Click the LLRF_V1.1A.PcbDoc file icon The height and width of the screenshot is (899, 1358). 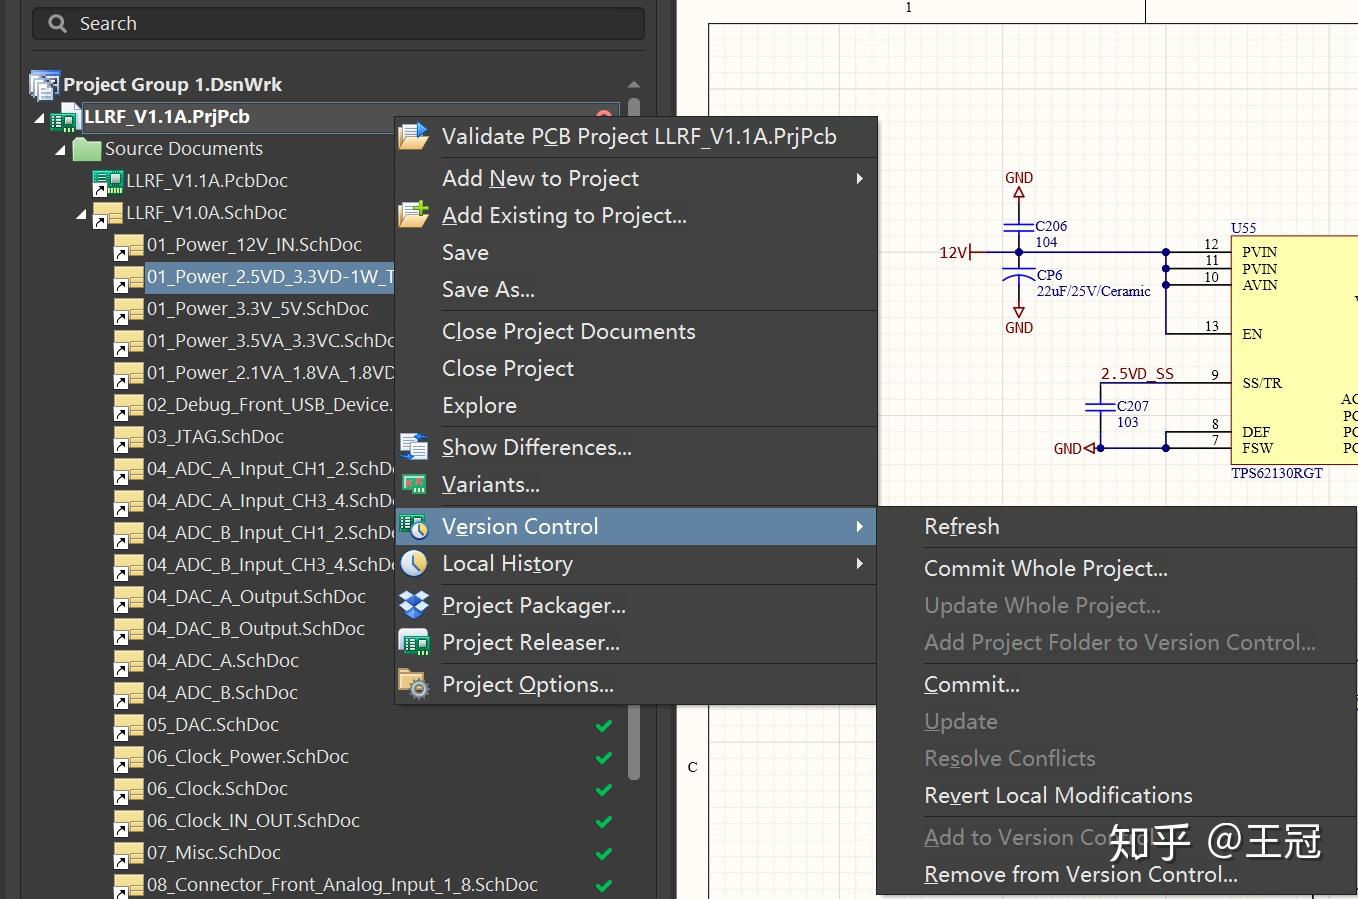click(x=107, y=182)
